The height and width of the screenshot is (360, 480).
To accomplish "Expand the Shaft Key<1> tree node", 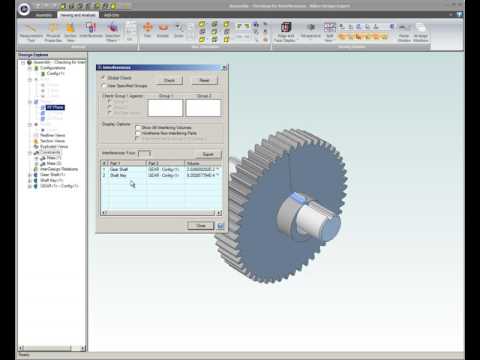I will coord(30,180).
